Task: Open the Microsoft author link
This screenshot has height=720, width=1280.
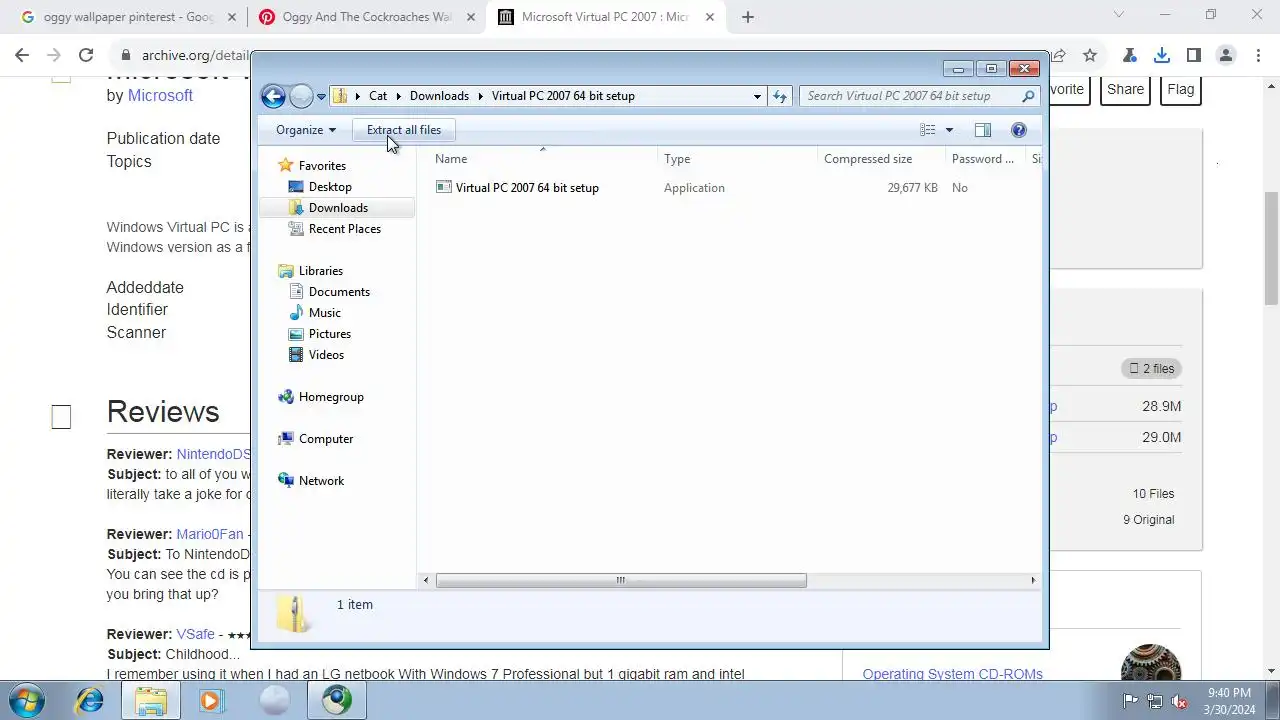Action: tap(160, 95)
